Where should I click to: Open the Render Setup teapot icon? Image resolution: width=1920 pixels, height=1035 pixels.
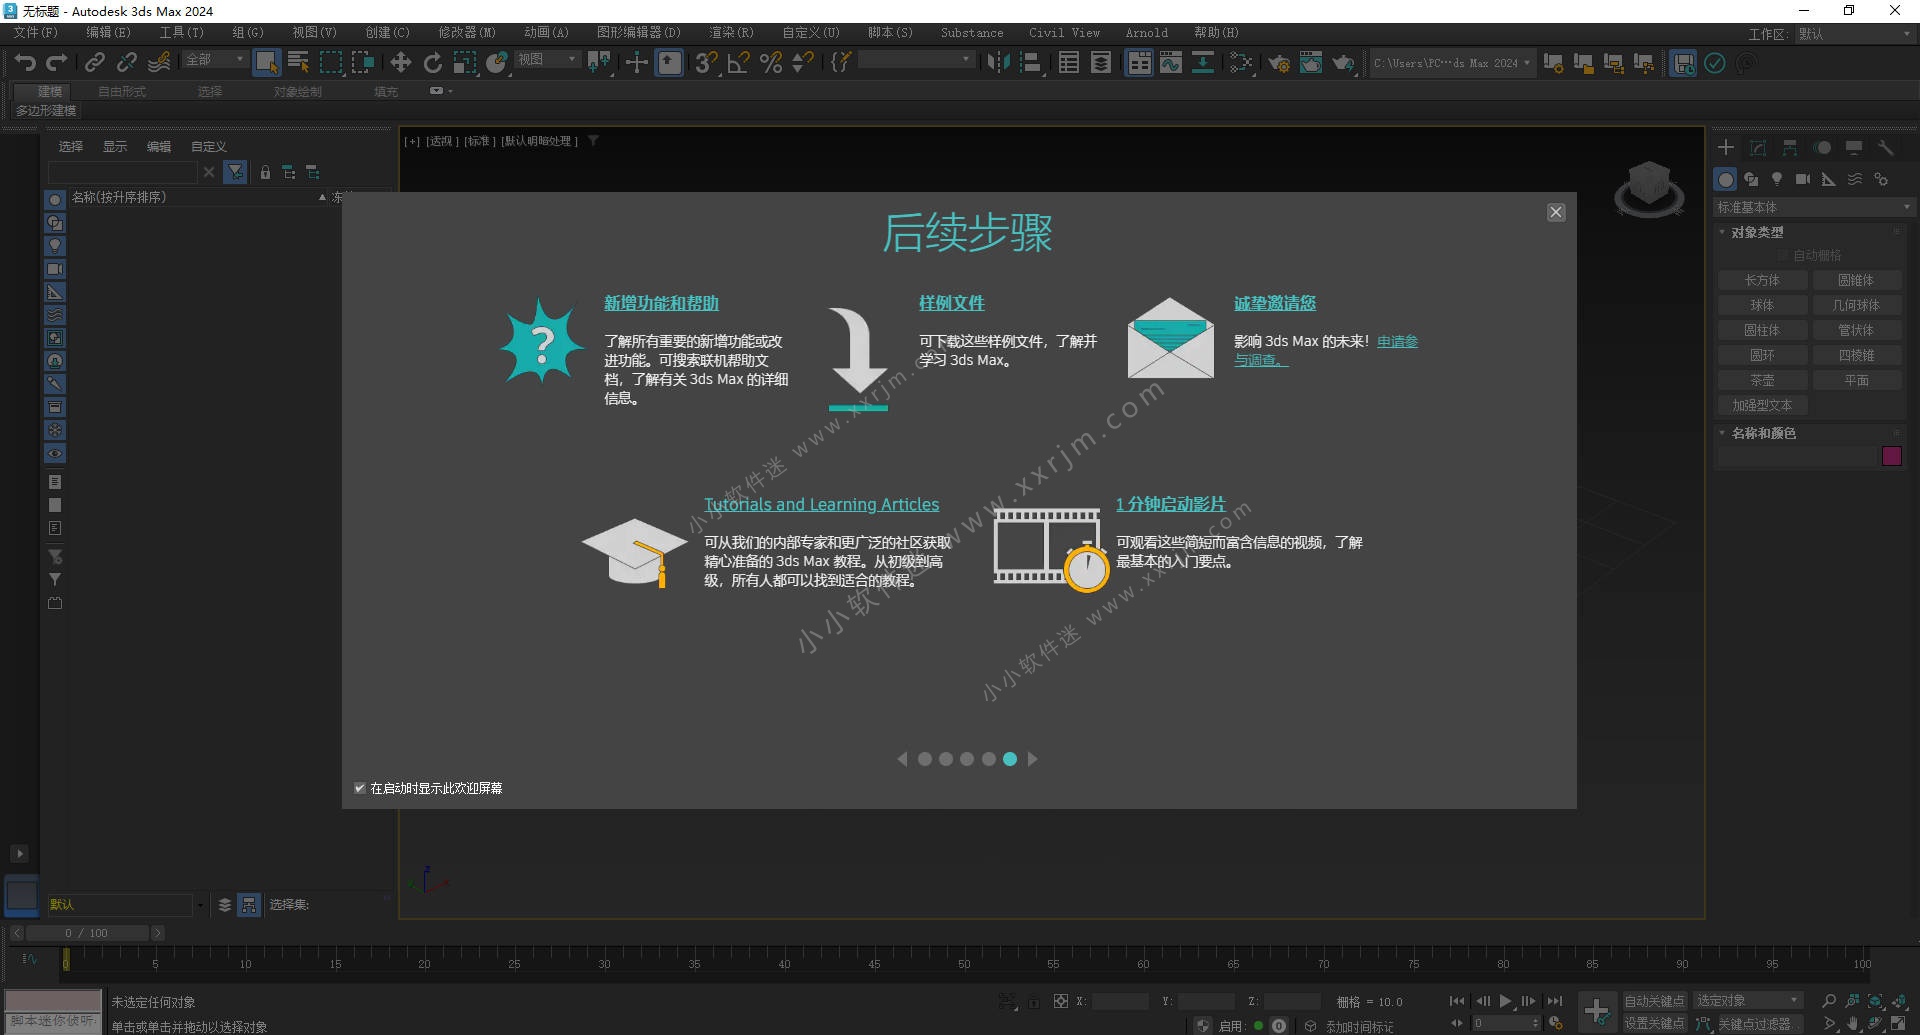click(x=1279, y=63)
